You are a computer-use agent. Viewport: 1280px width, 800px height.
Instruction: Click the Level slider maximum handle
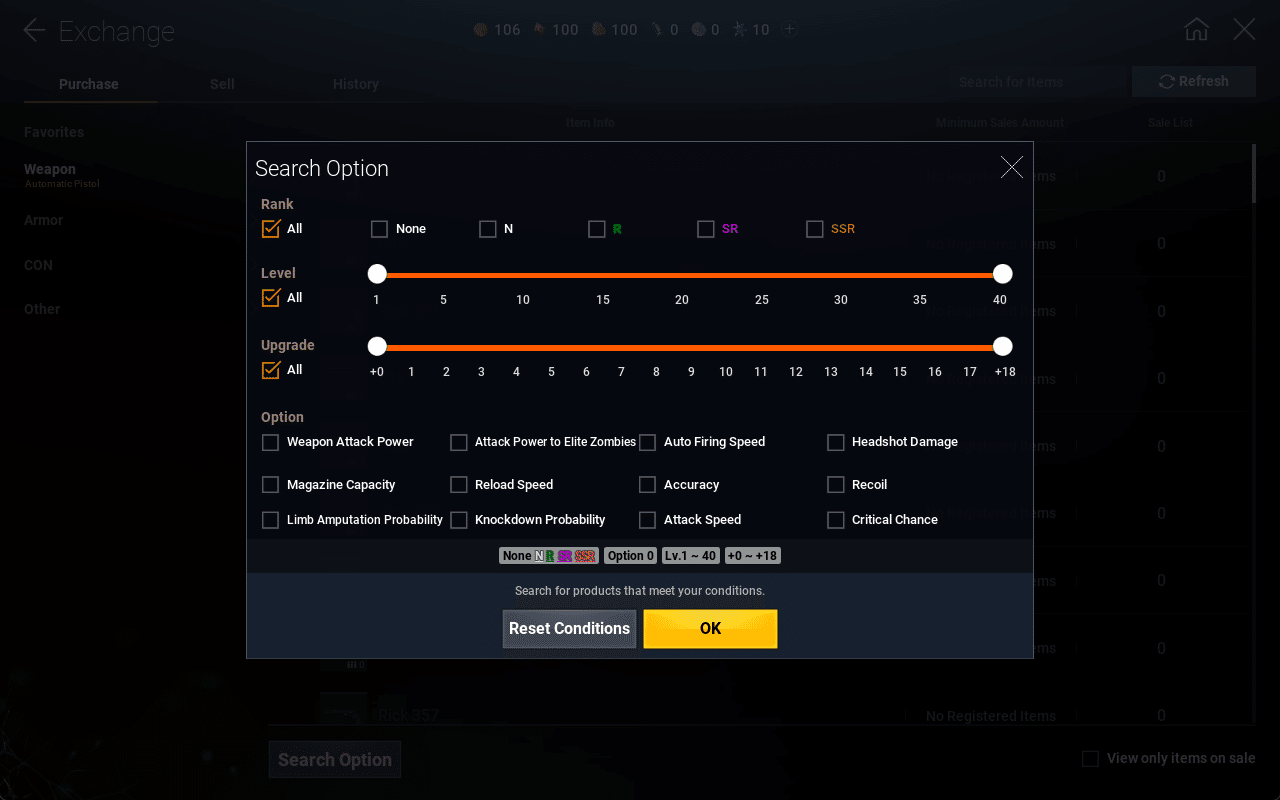[x=1003, y=274]
